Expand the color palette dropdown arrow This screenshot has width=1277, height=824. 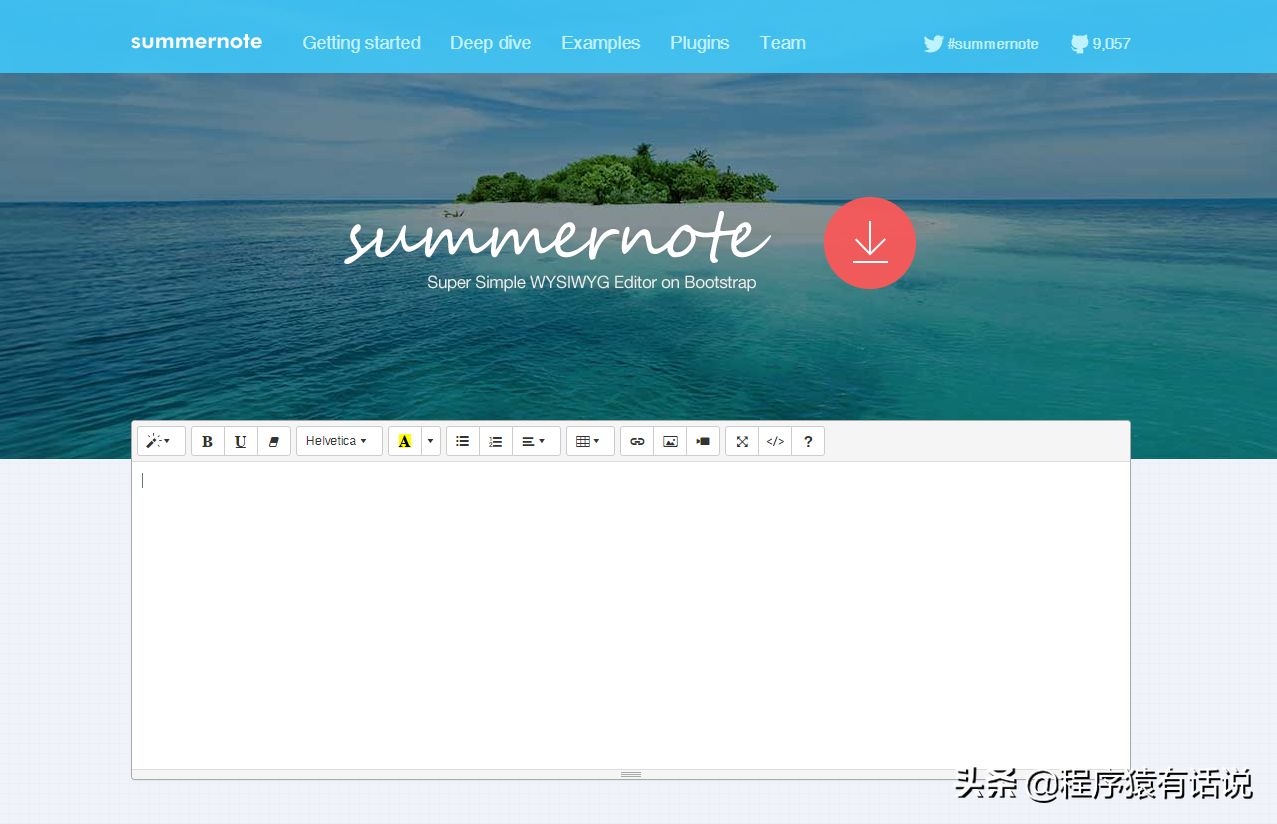tap(431, 441)
